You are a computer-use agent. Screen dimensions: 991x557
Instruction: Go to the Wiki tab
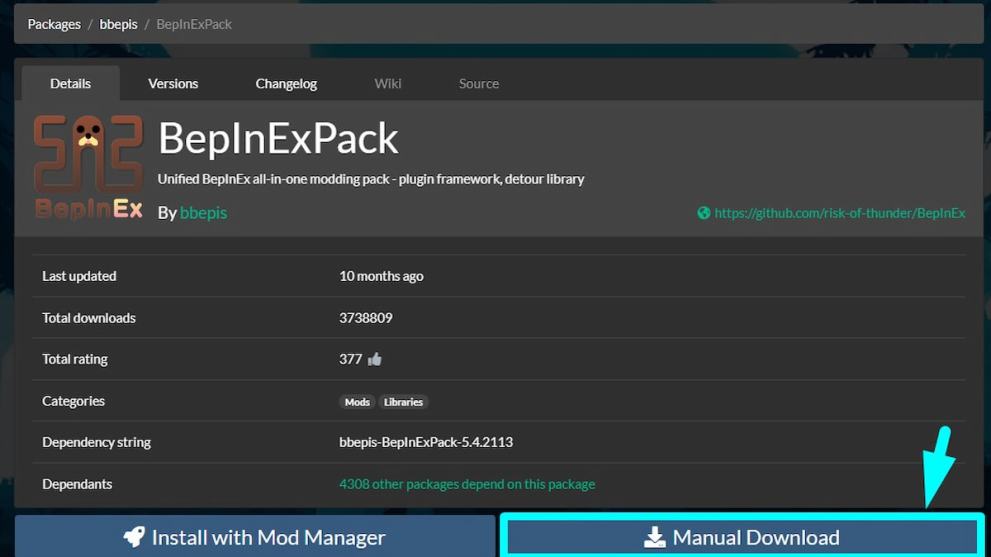(x=387, y=83)
